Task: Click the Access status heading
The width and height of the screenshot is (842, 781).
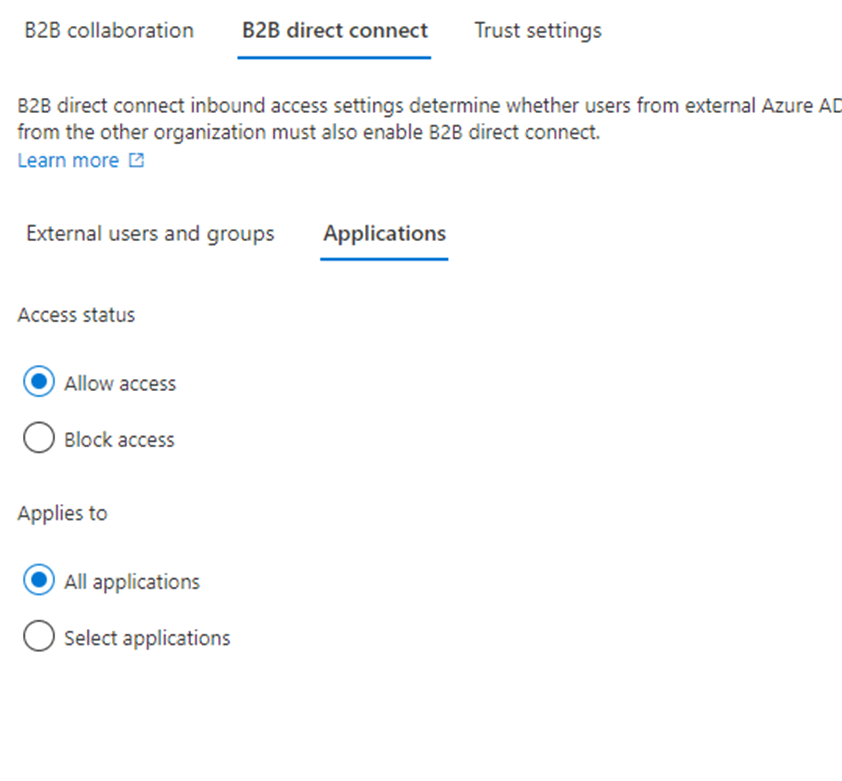Action: point(76,315)
